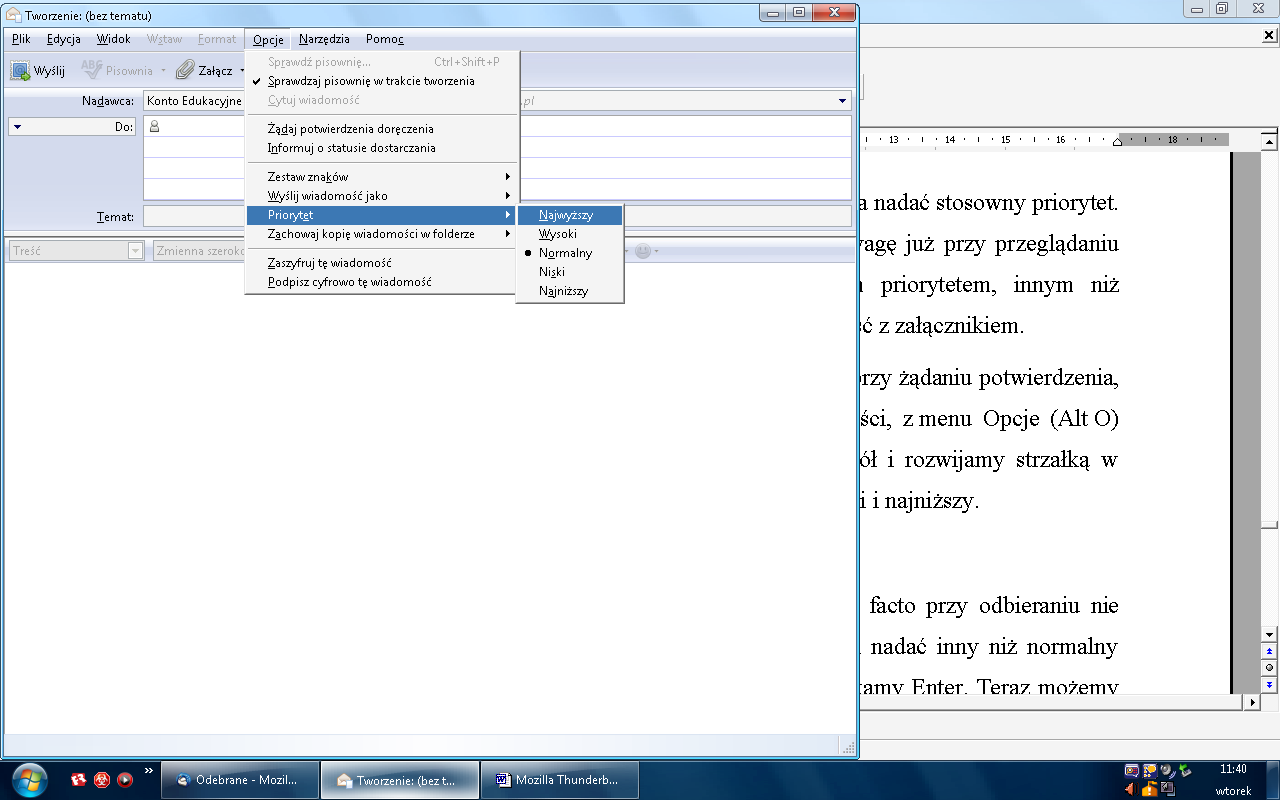Image resolution: width=1280 pixels, height=800 pixels.
Task: Click the Opcje menu
Action: 268,40
